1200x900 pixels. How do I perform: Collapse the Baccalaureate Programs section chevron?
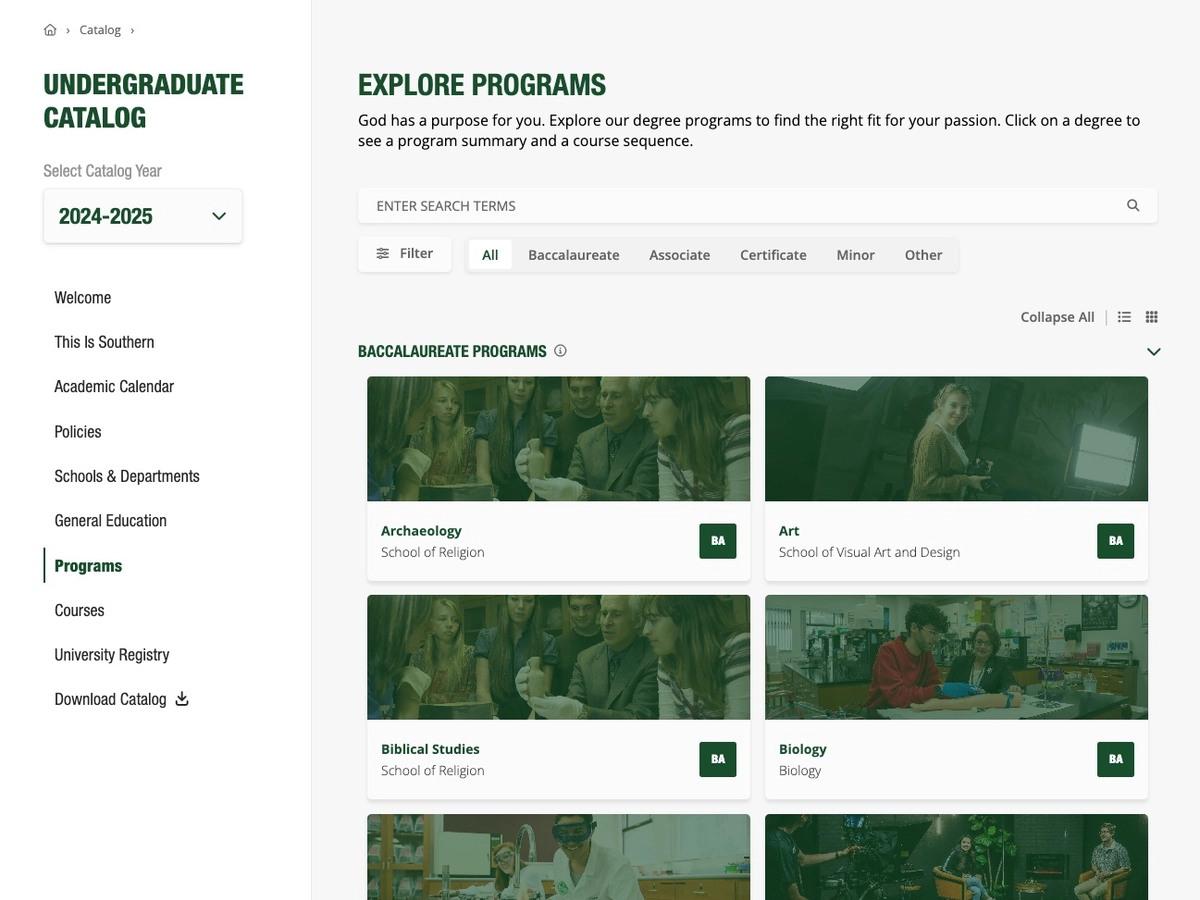click(1154, 351)
